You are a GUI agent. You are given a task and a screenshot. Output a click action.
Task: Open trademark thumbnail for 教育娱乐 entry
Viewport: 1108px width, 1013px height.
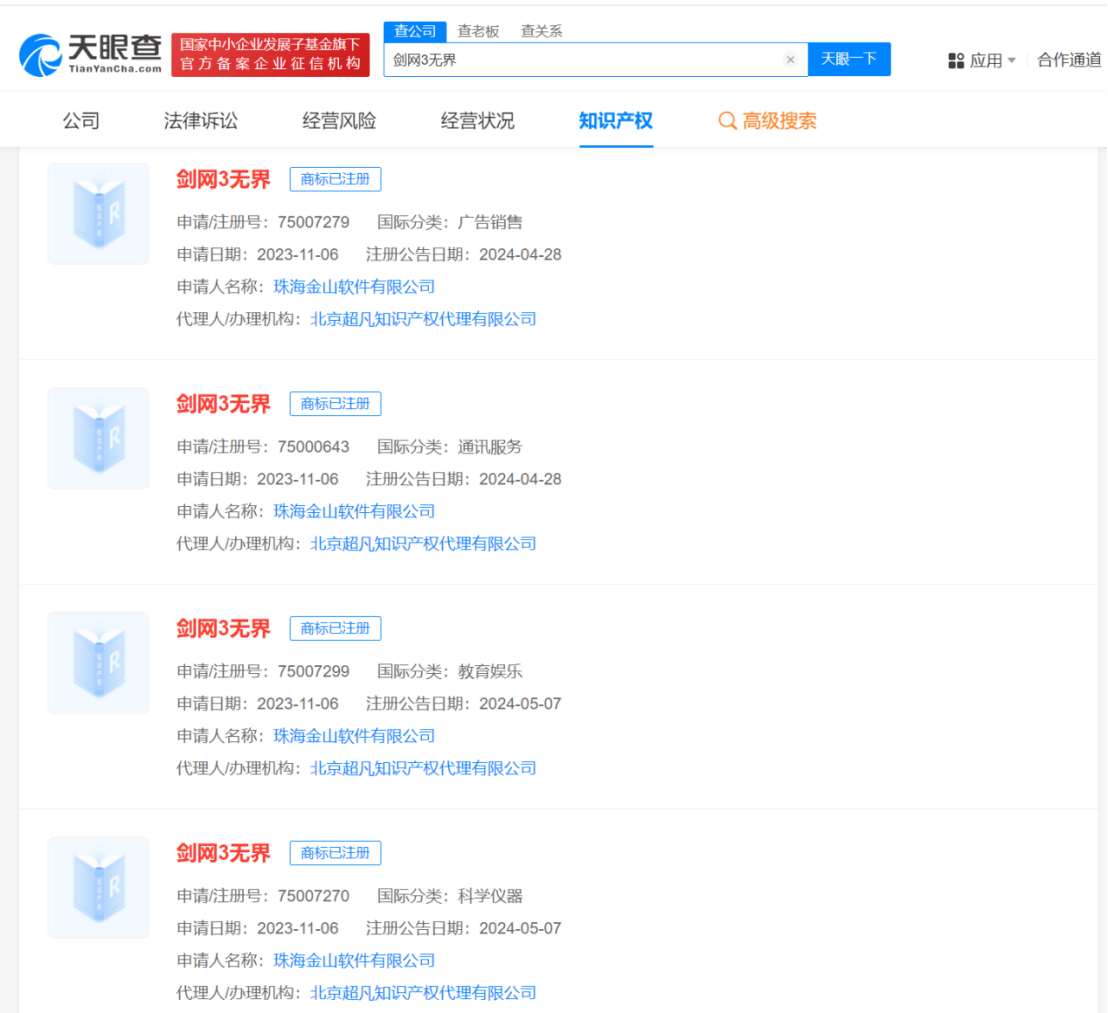coord(98,663)
